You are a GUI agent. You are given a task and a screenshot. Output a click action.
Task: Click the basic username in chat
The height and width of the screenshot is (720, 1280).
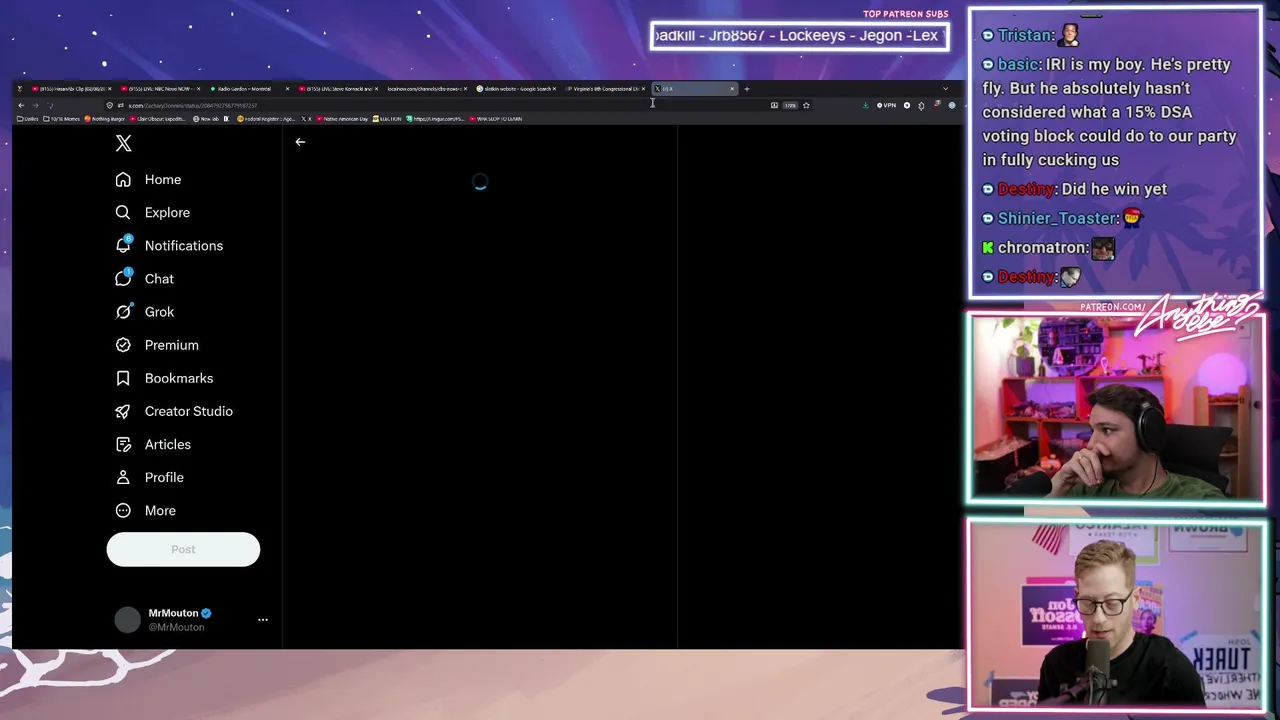1017,65
